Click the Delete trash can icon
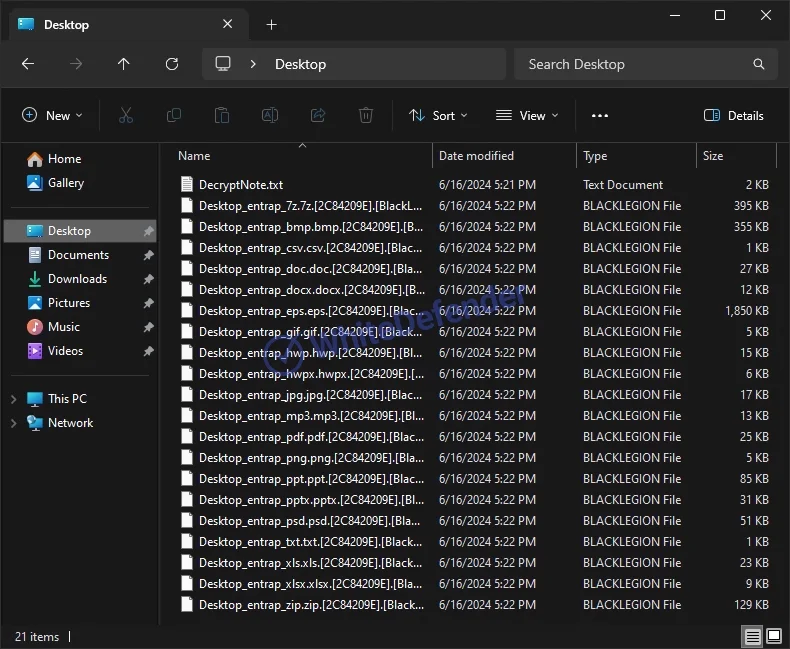Screen dimensions: 790x649 [x=366, y=116]
